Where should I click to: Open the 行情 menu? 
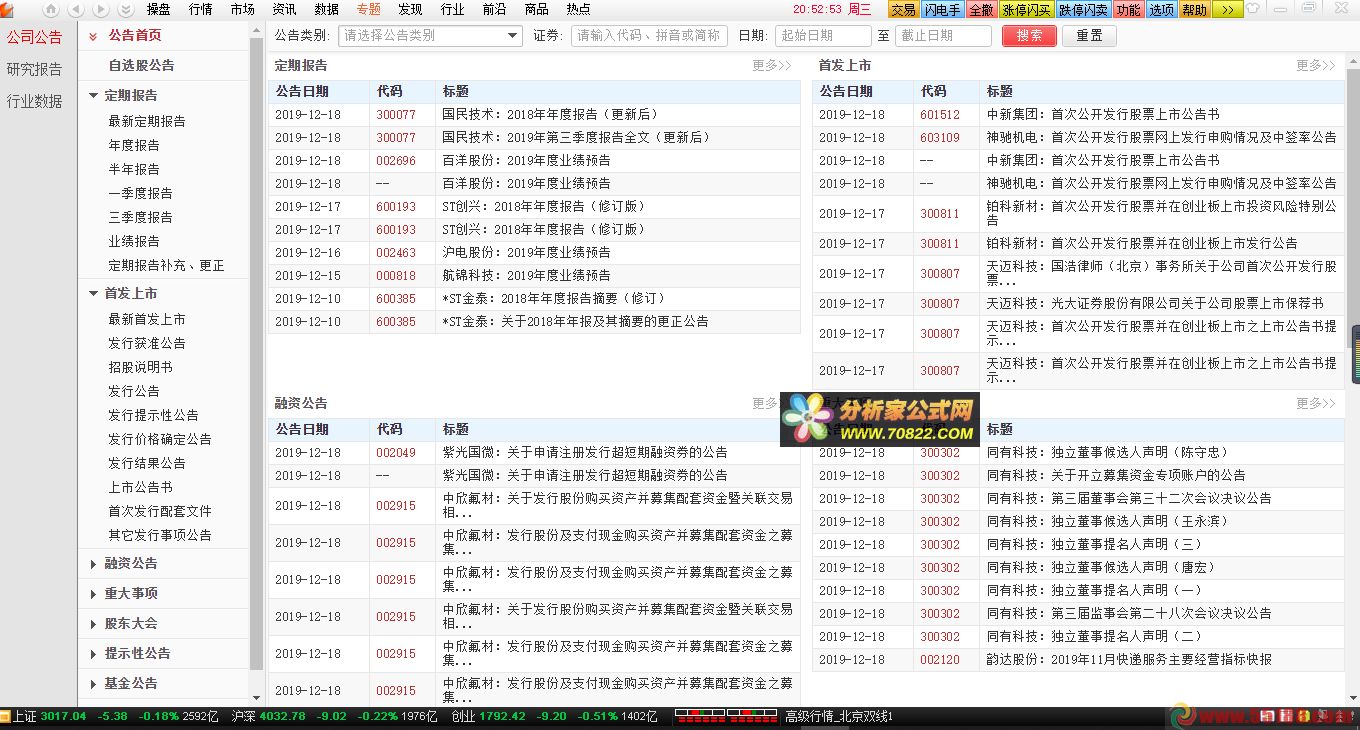(200, 9)
